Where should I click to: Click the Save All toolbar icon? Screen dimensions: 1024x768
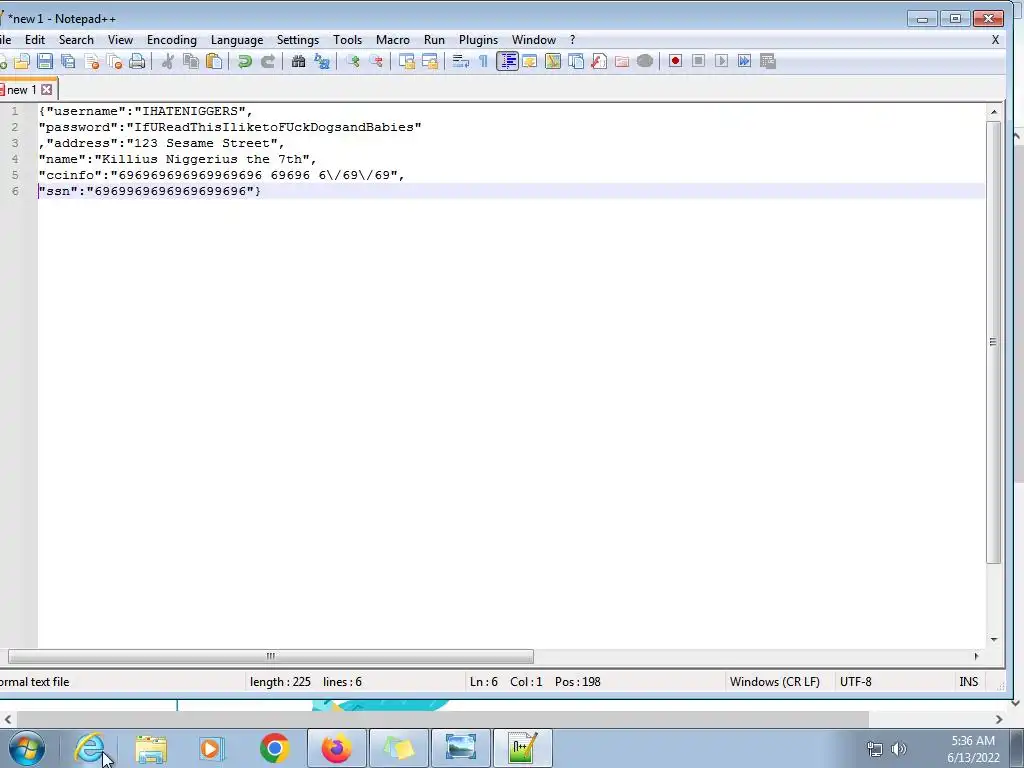coord(68,61)
